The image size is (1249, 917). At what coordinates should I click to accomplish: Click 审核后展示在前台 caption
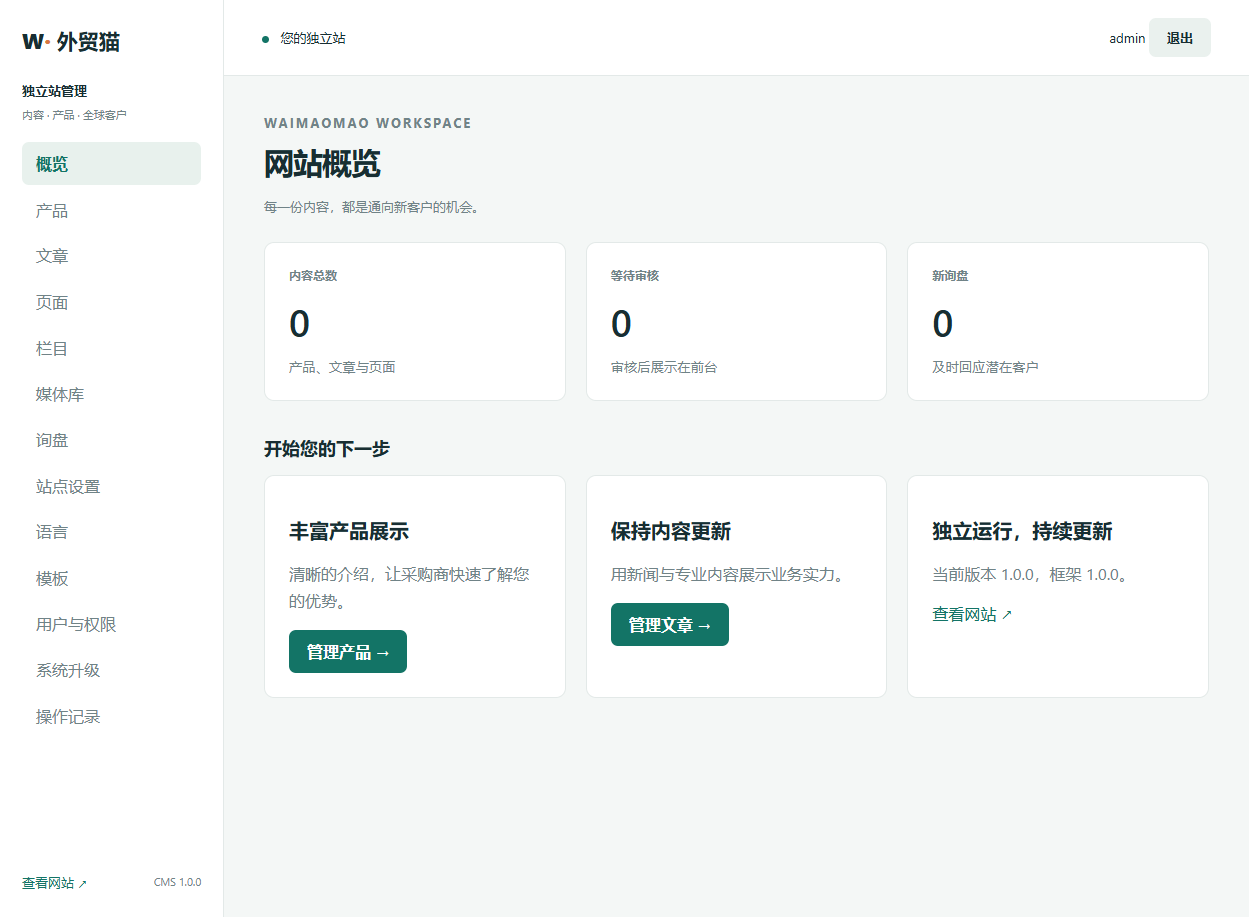[664, 367]
